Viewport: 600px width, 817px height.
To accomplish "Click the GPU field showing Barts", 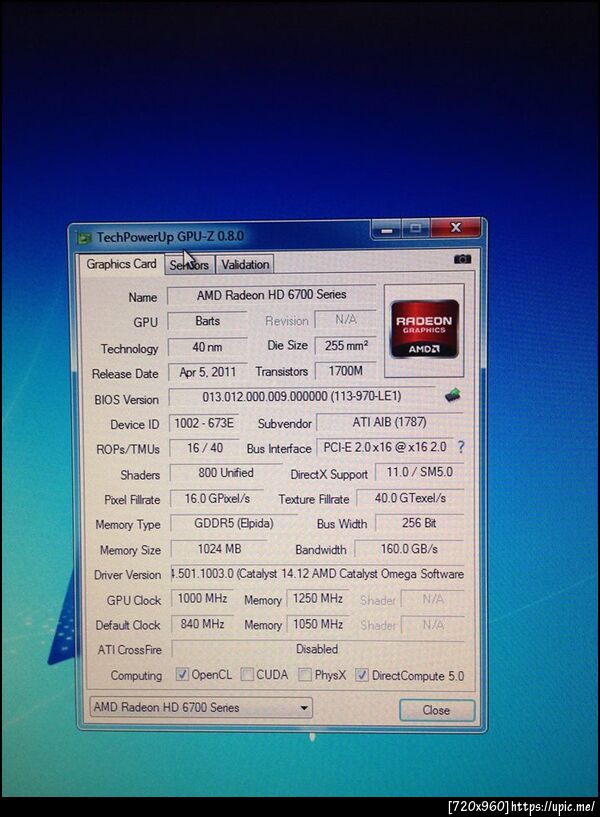I will 207,321.
